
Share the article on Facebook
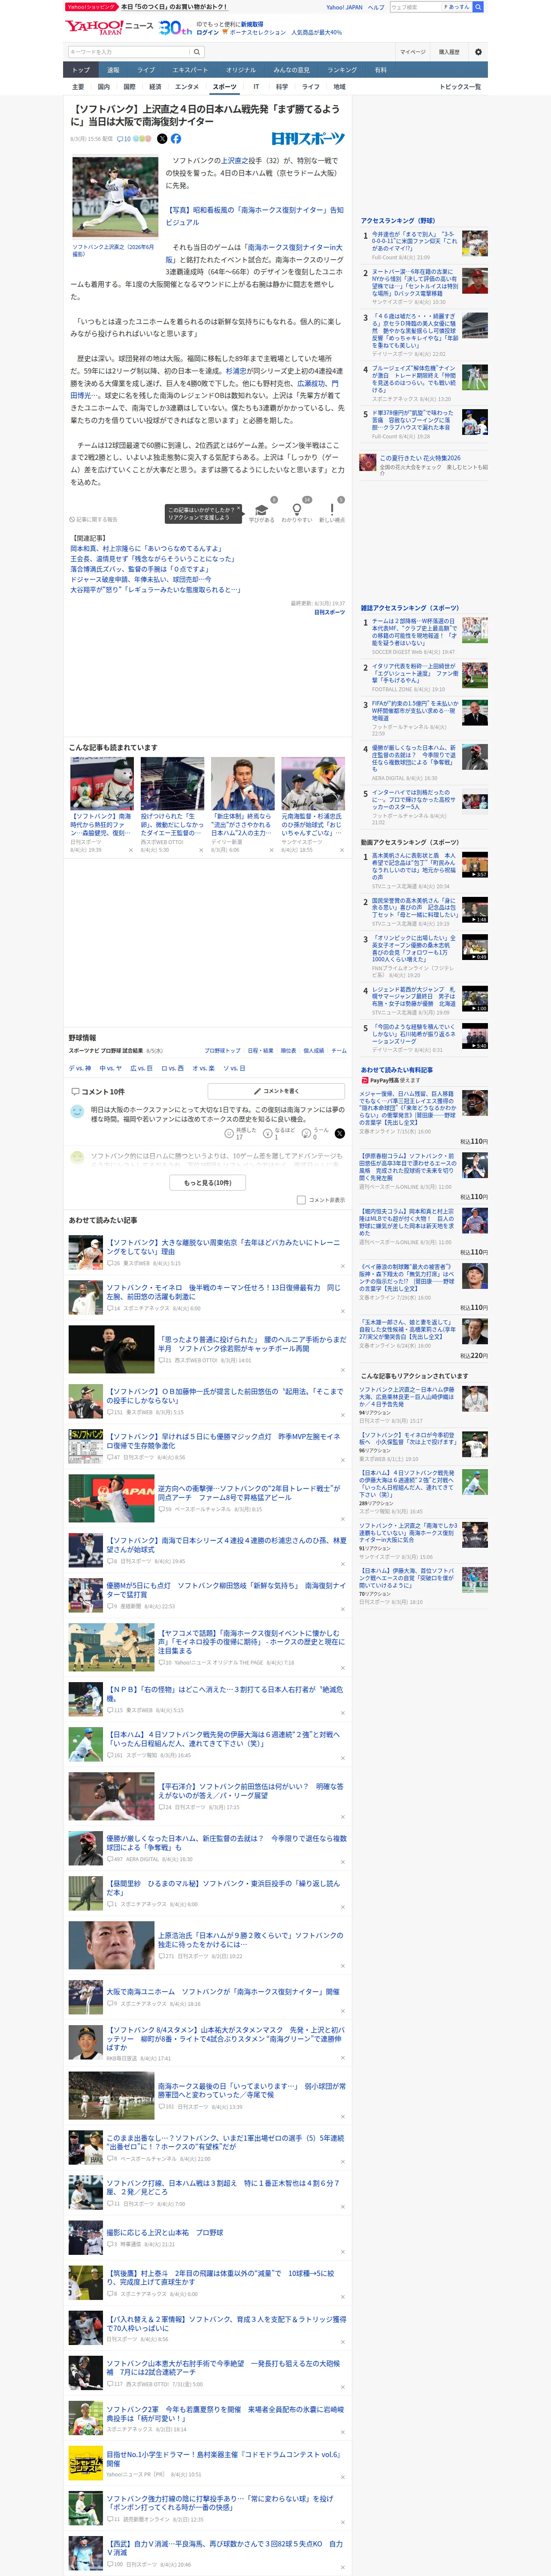(176, 139)
